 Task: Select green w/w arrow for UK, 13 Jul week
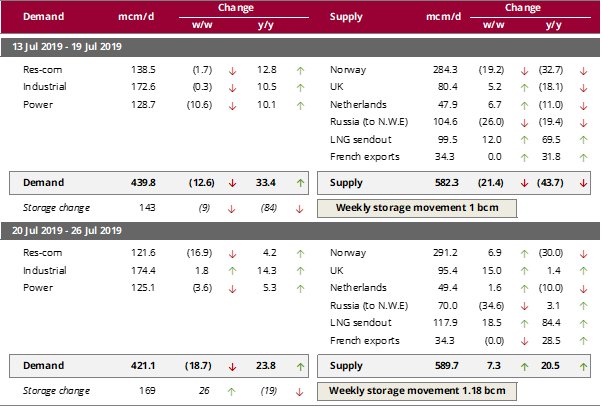[x=525, y=87]
